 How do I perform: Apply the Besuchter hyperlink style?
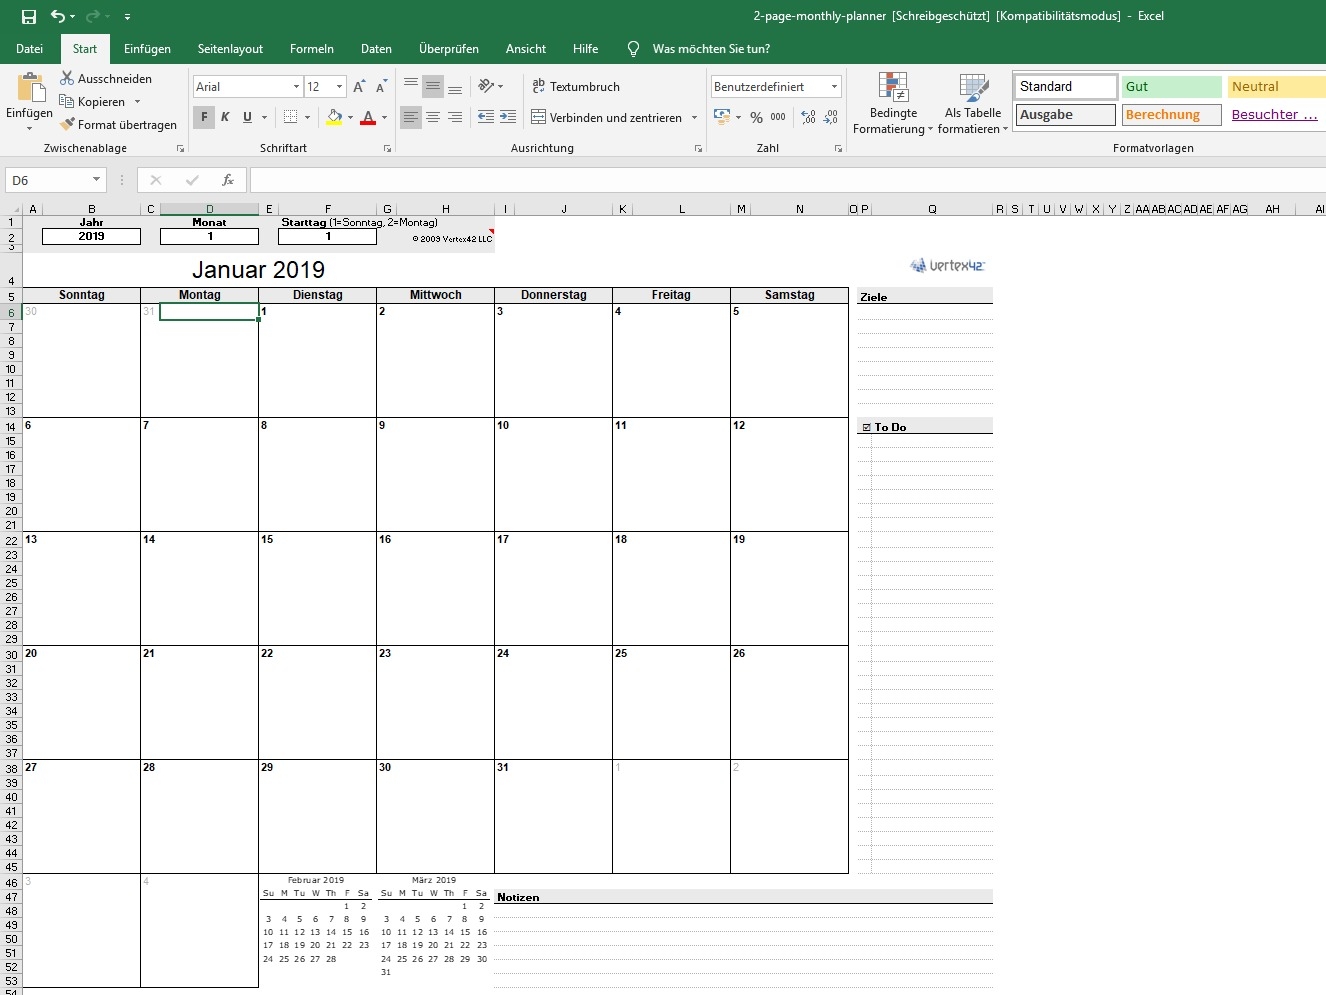point(1277,115)
